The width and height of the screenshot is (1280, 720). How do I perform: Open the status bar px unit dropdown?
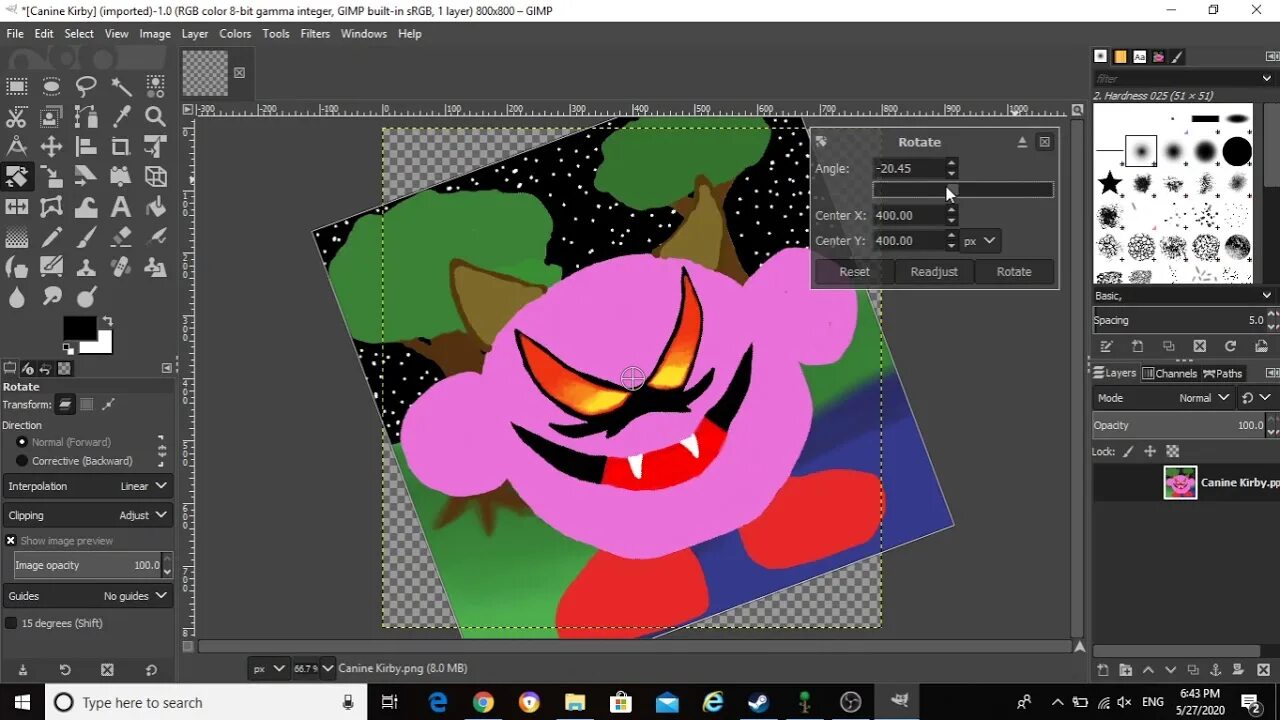coord(267,668)
